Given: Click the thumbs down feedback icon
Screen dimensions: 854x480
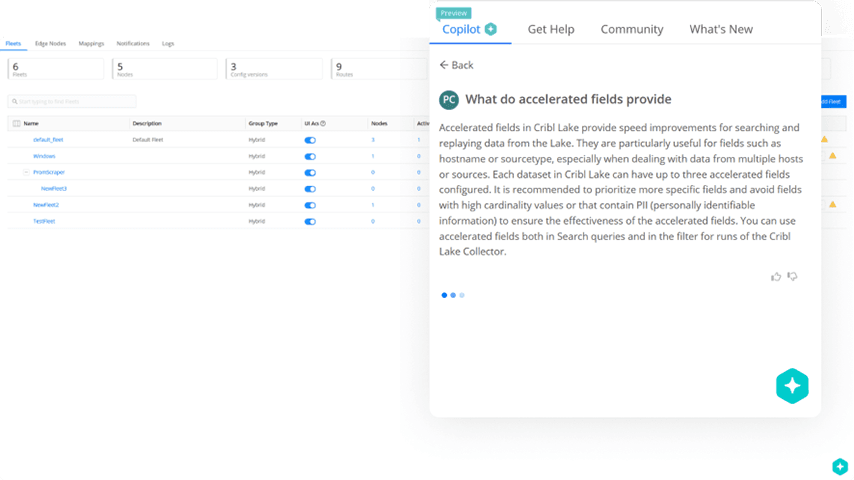Looking at the screenshot, I should click(792, 277).
